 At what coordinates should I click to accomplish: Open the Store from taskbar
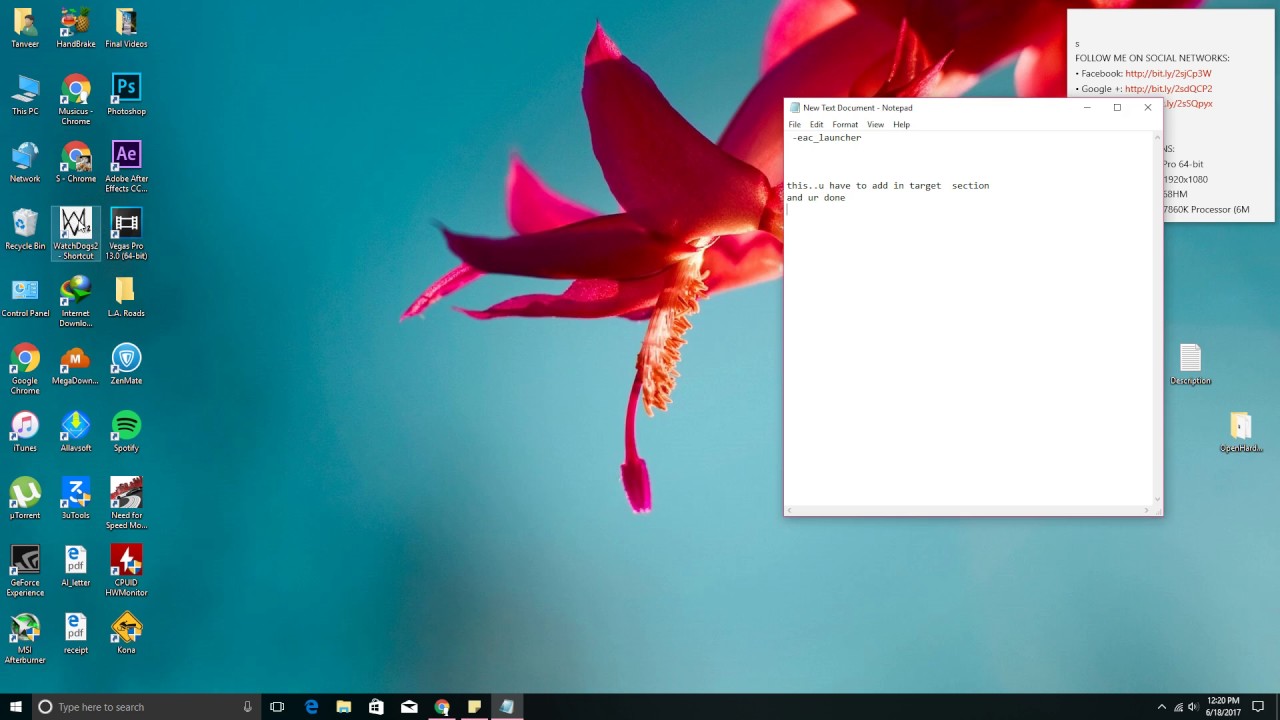coord(376,707)
